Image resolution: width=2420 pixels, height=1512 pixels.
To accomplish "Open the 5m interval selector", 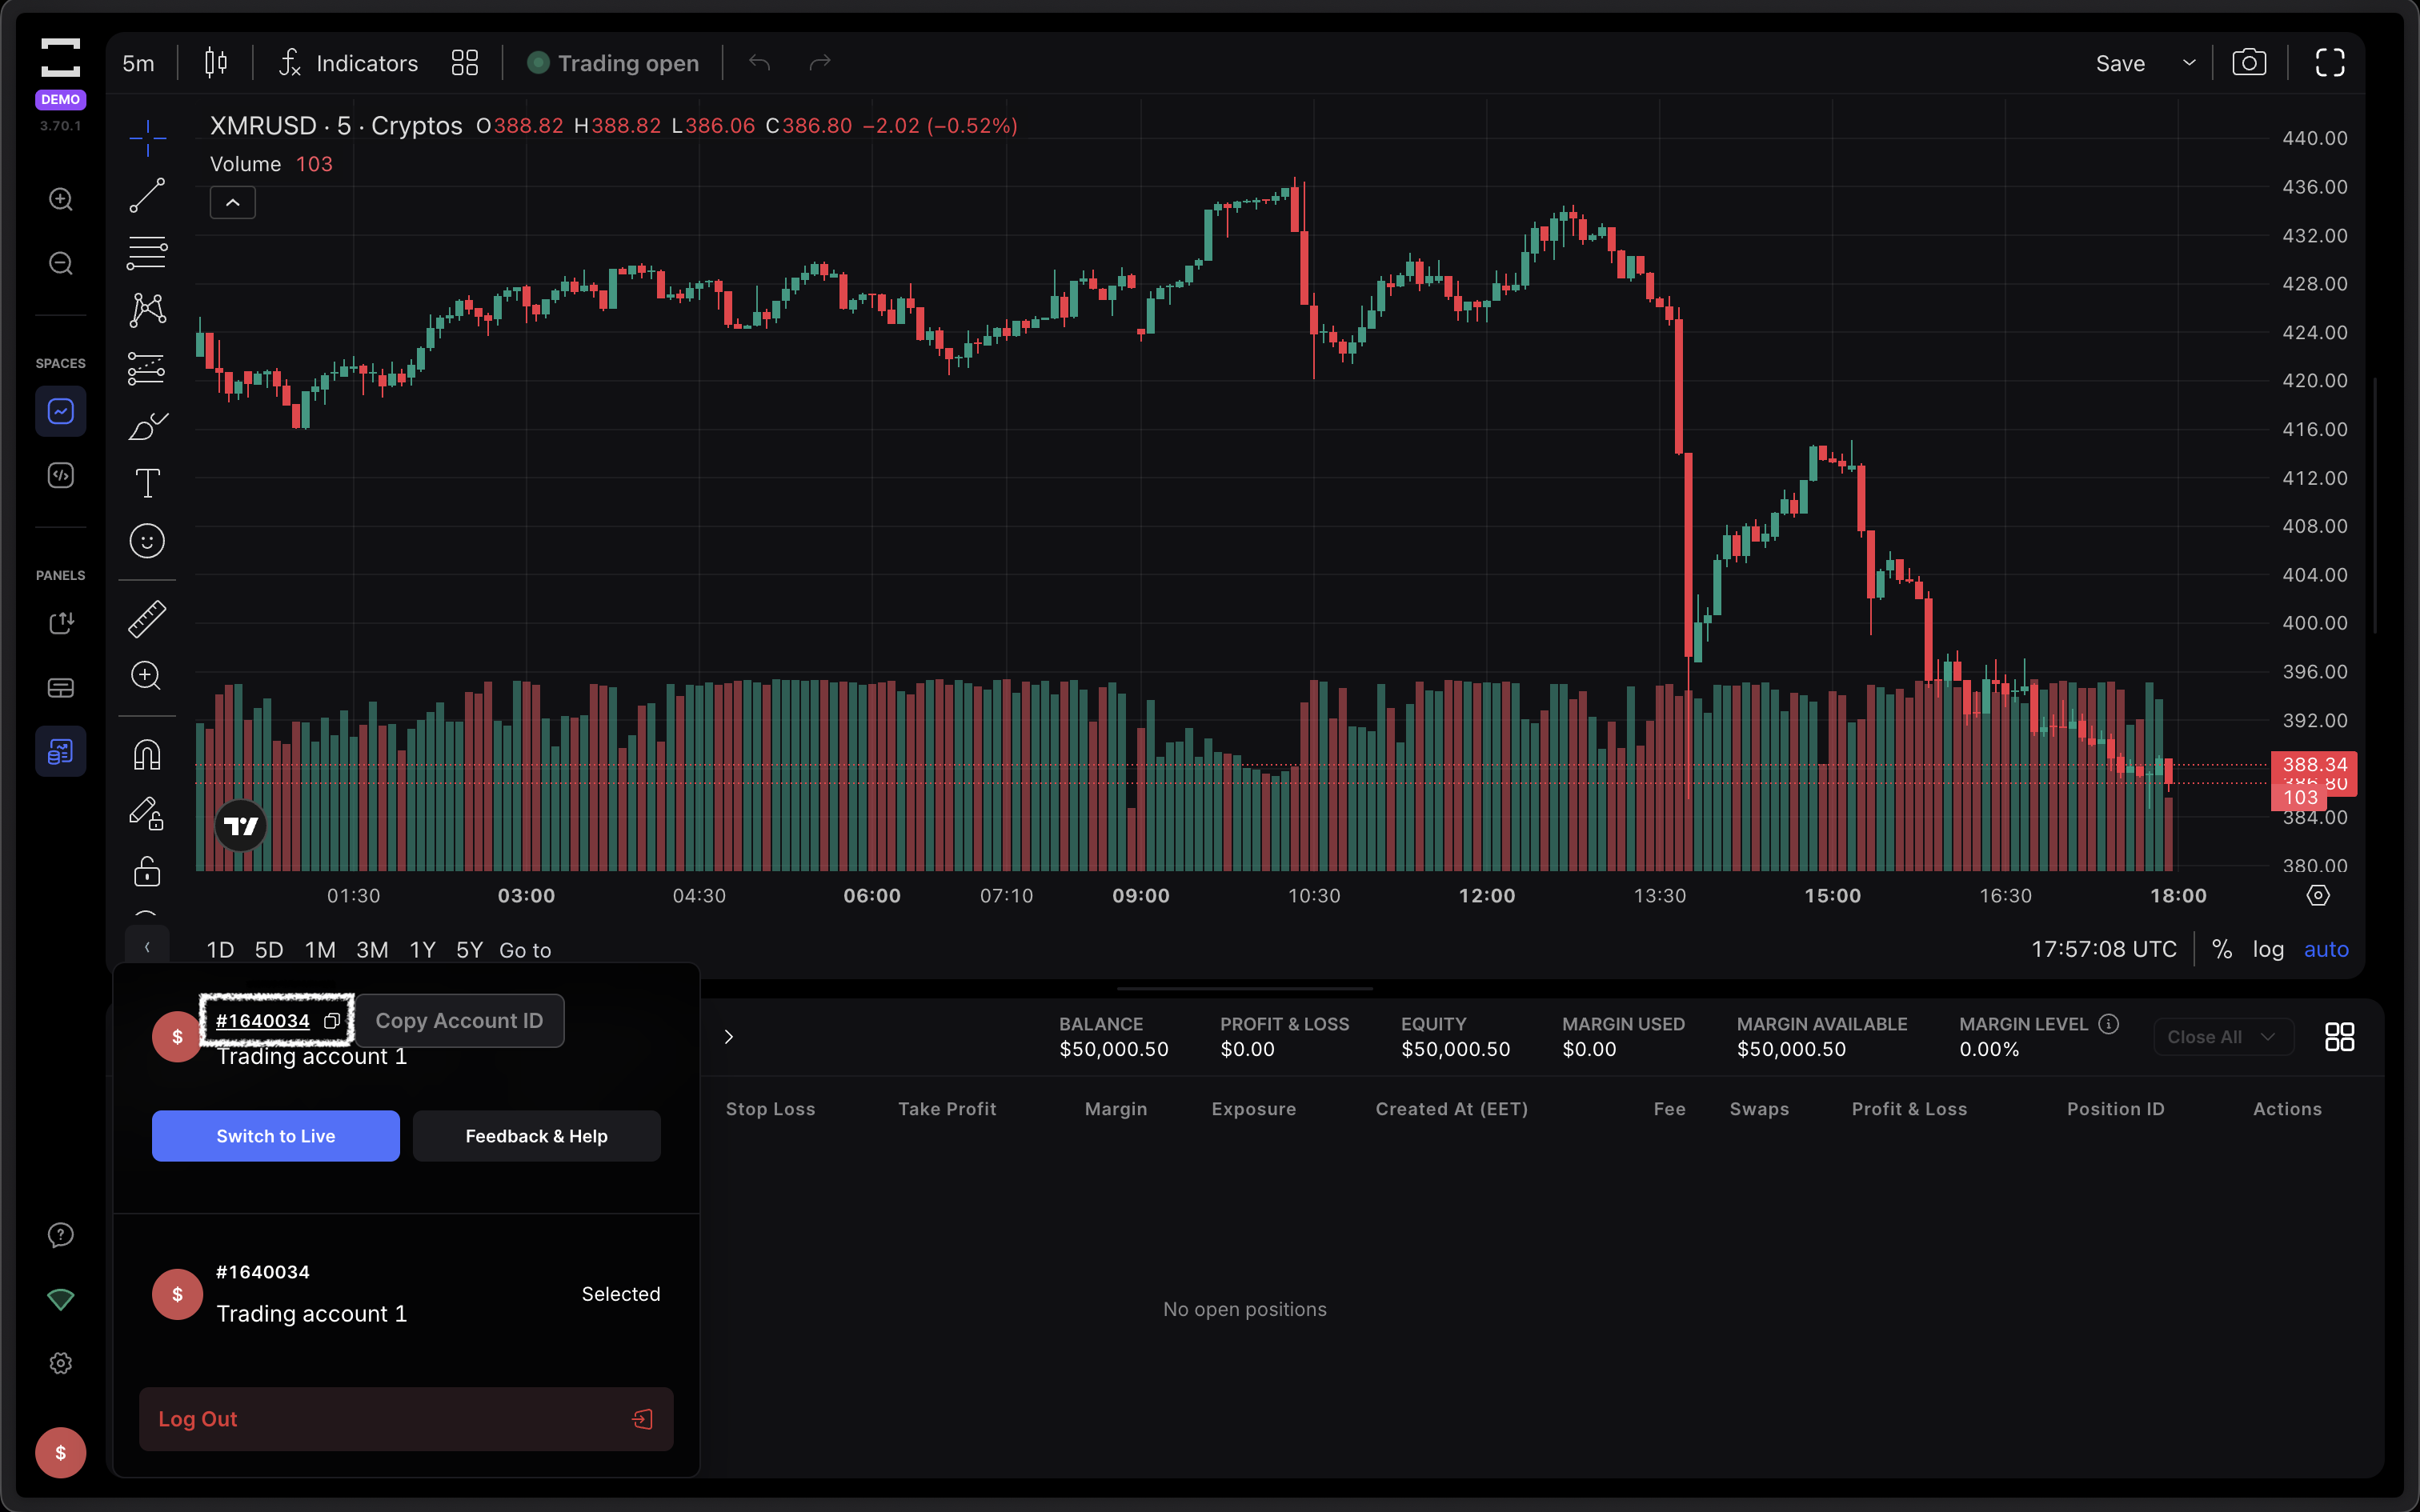I will 139,63.
